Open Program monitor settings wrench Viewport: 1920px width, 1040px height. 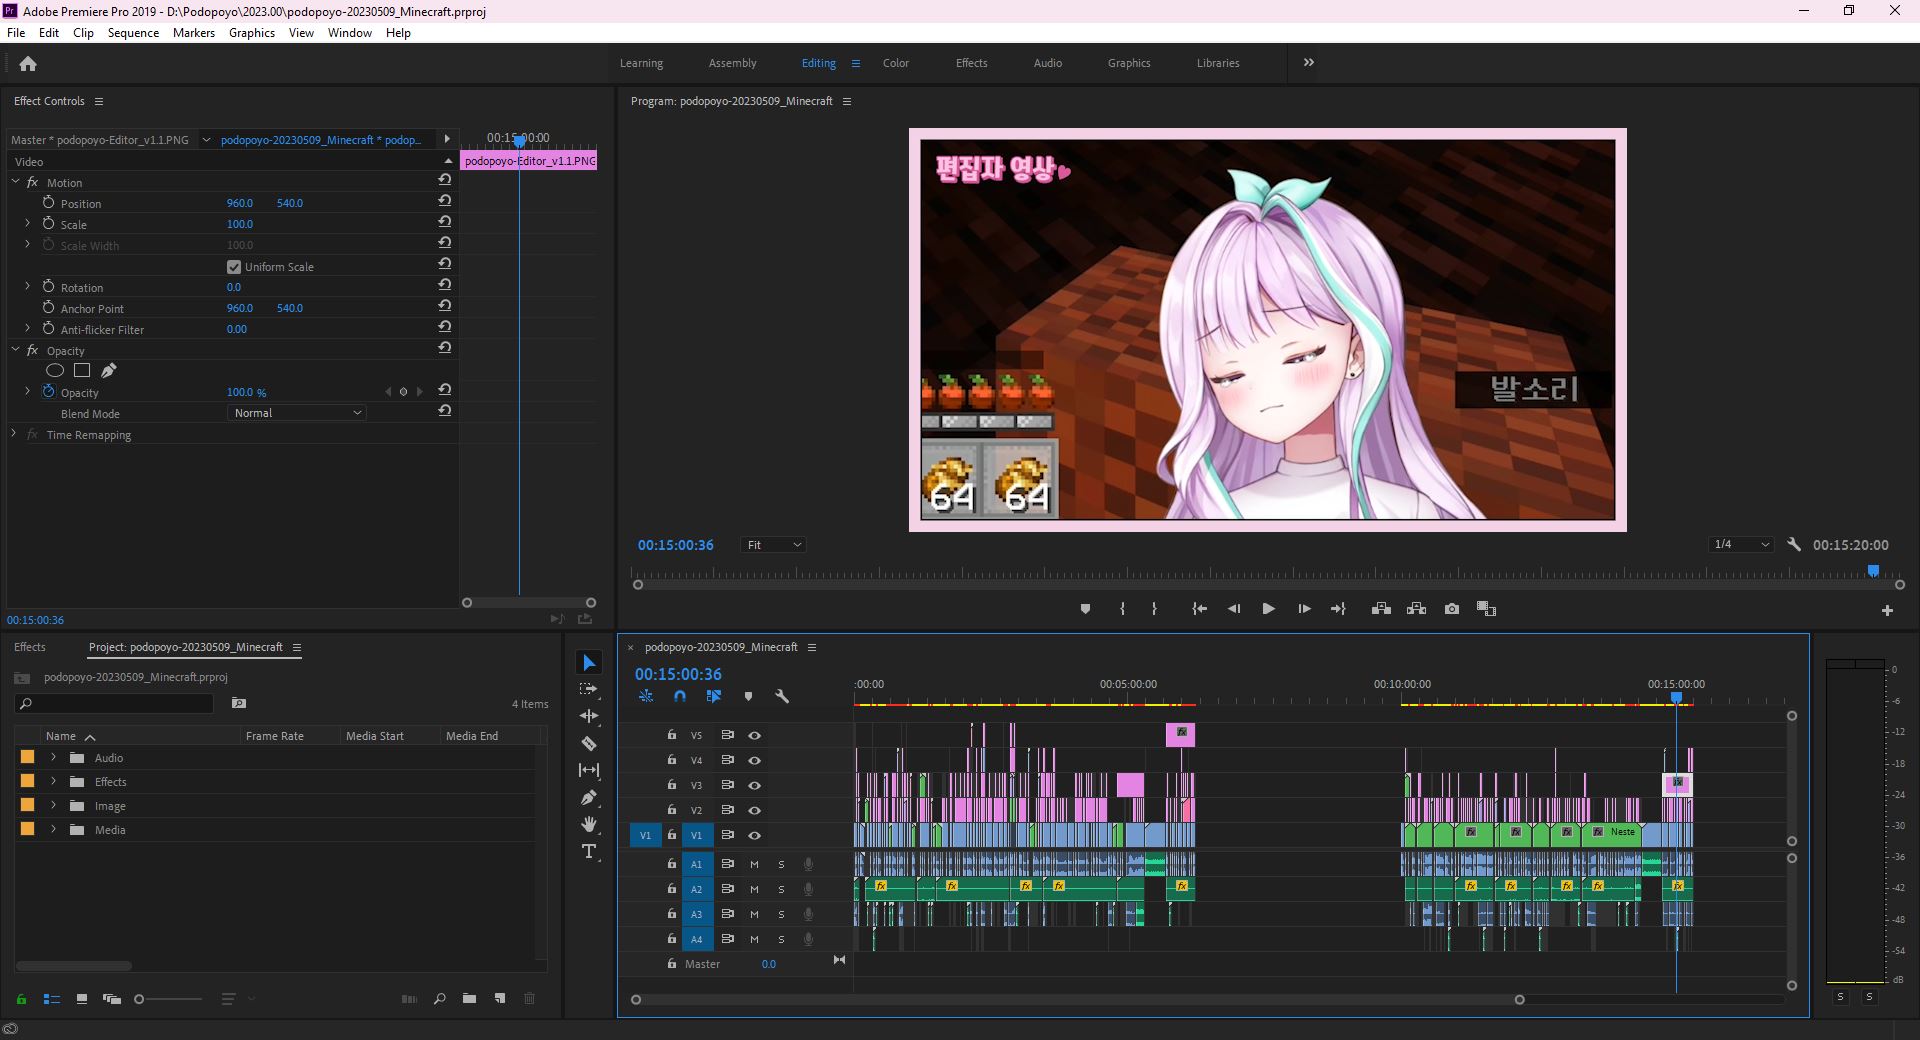[x=1794, y=545]
